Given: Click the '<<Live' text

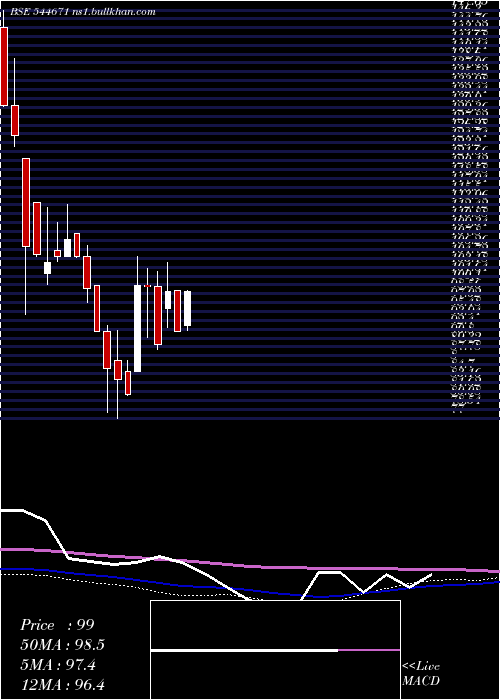Looking at the screenshot, I should (421, 667).
